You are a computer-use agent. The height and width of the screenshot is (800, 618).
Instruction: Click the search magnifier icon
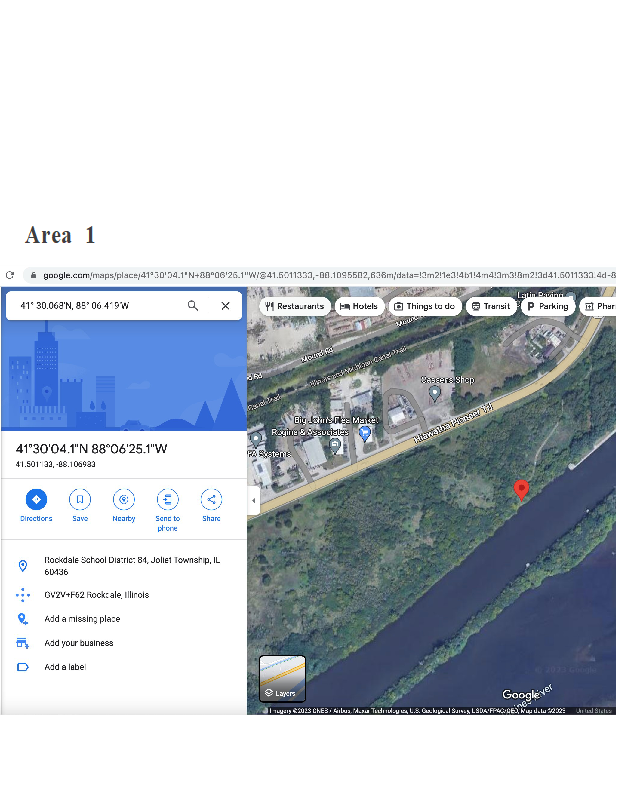coord(193,306)
